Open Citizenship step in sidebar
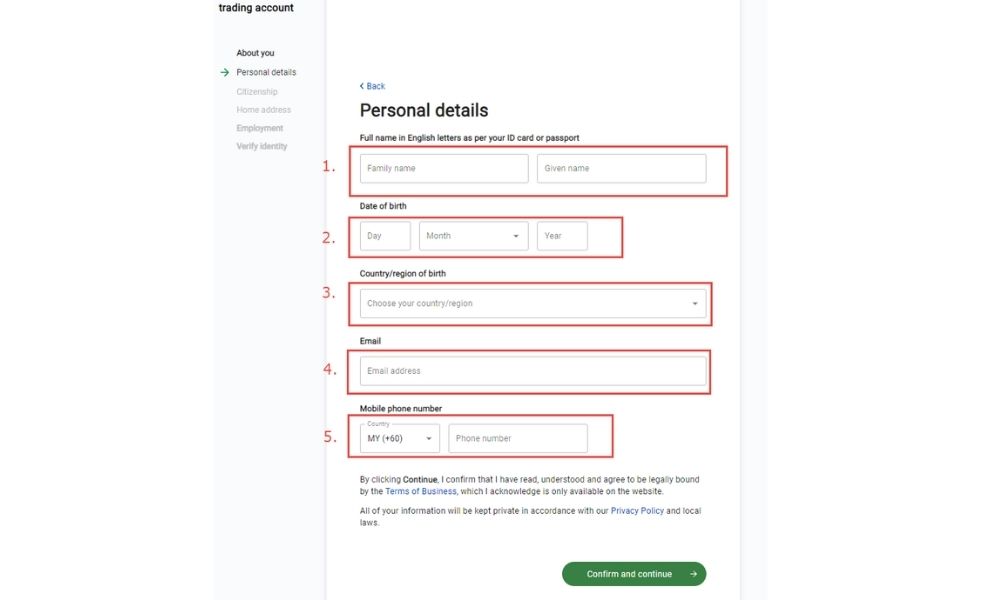 pos(257,91)
